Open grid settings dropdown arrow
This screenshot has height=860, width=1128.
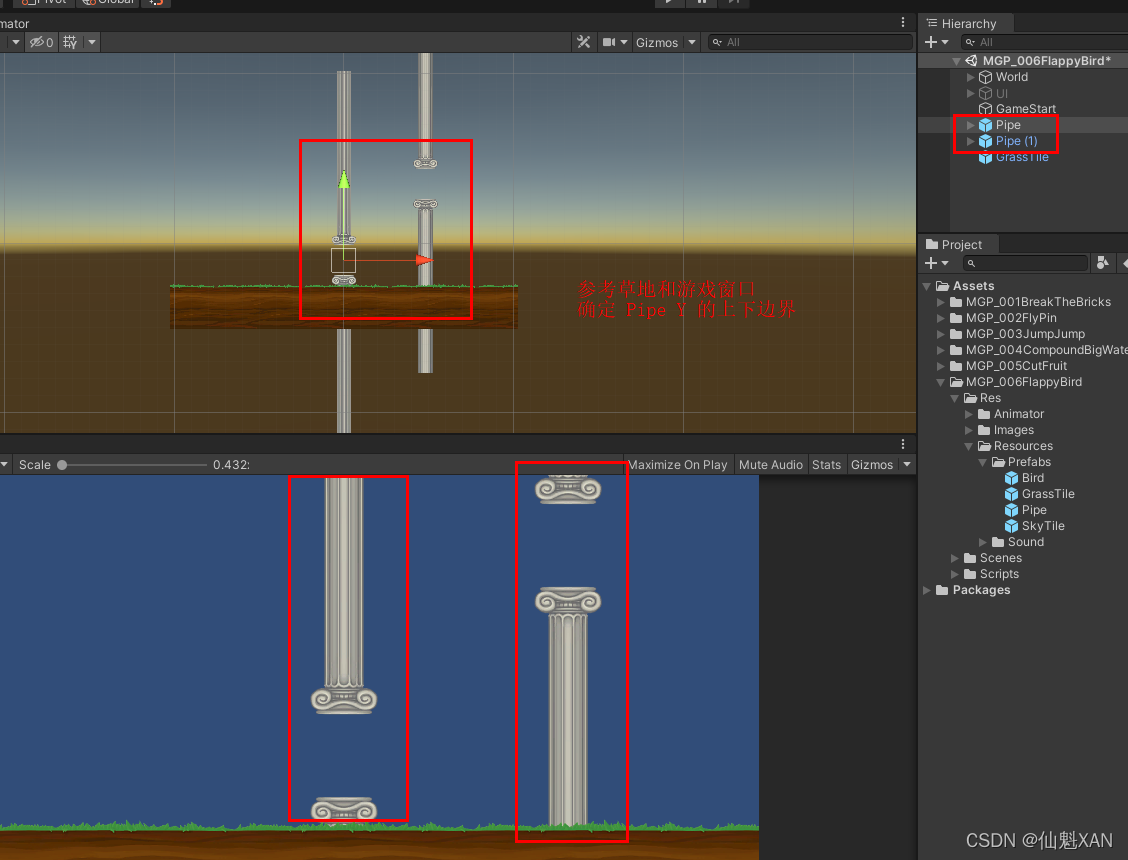(x=91, y=42)
